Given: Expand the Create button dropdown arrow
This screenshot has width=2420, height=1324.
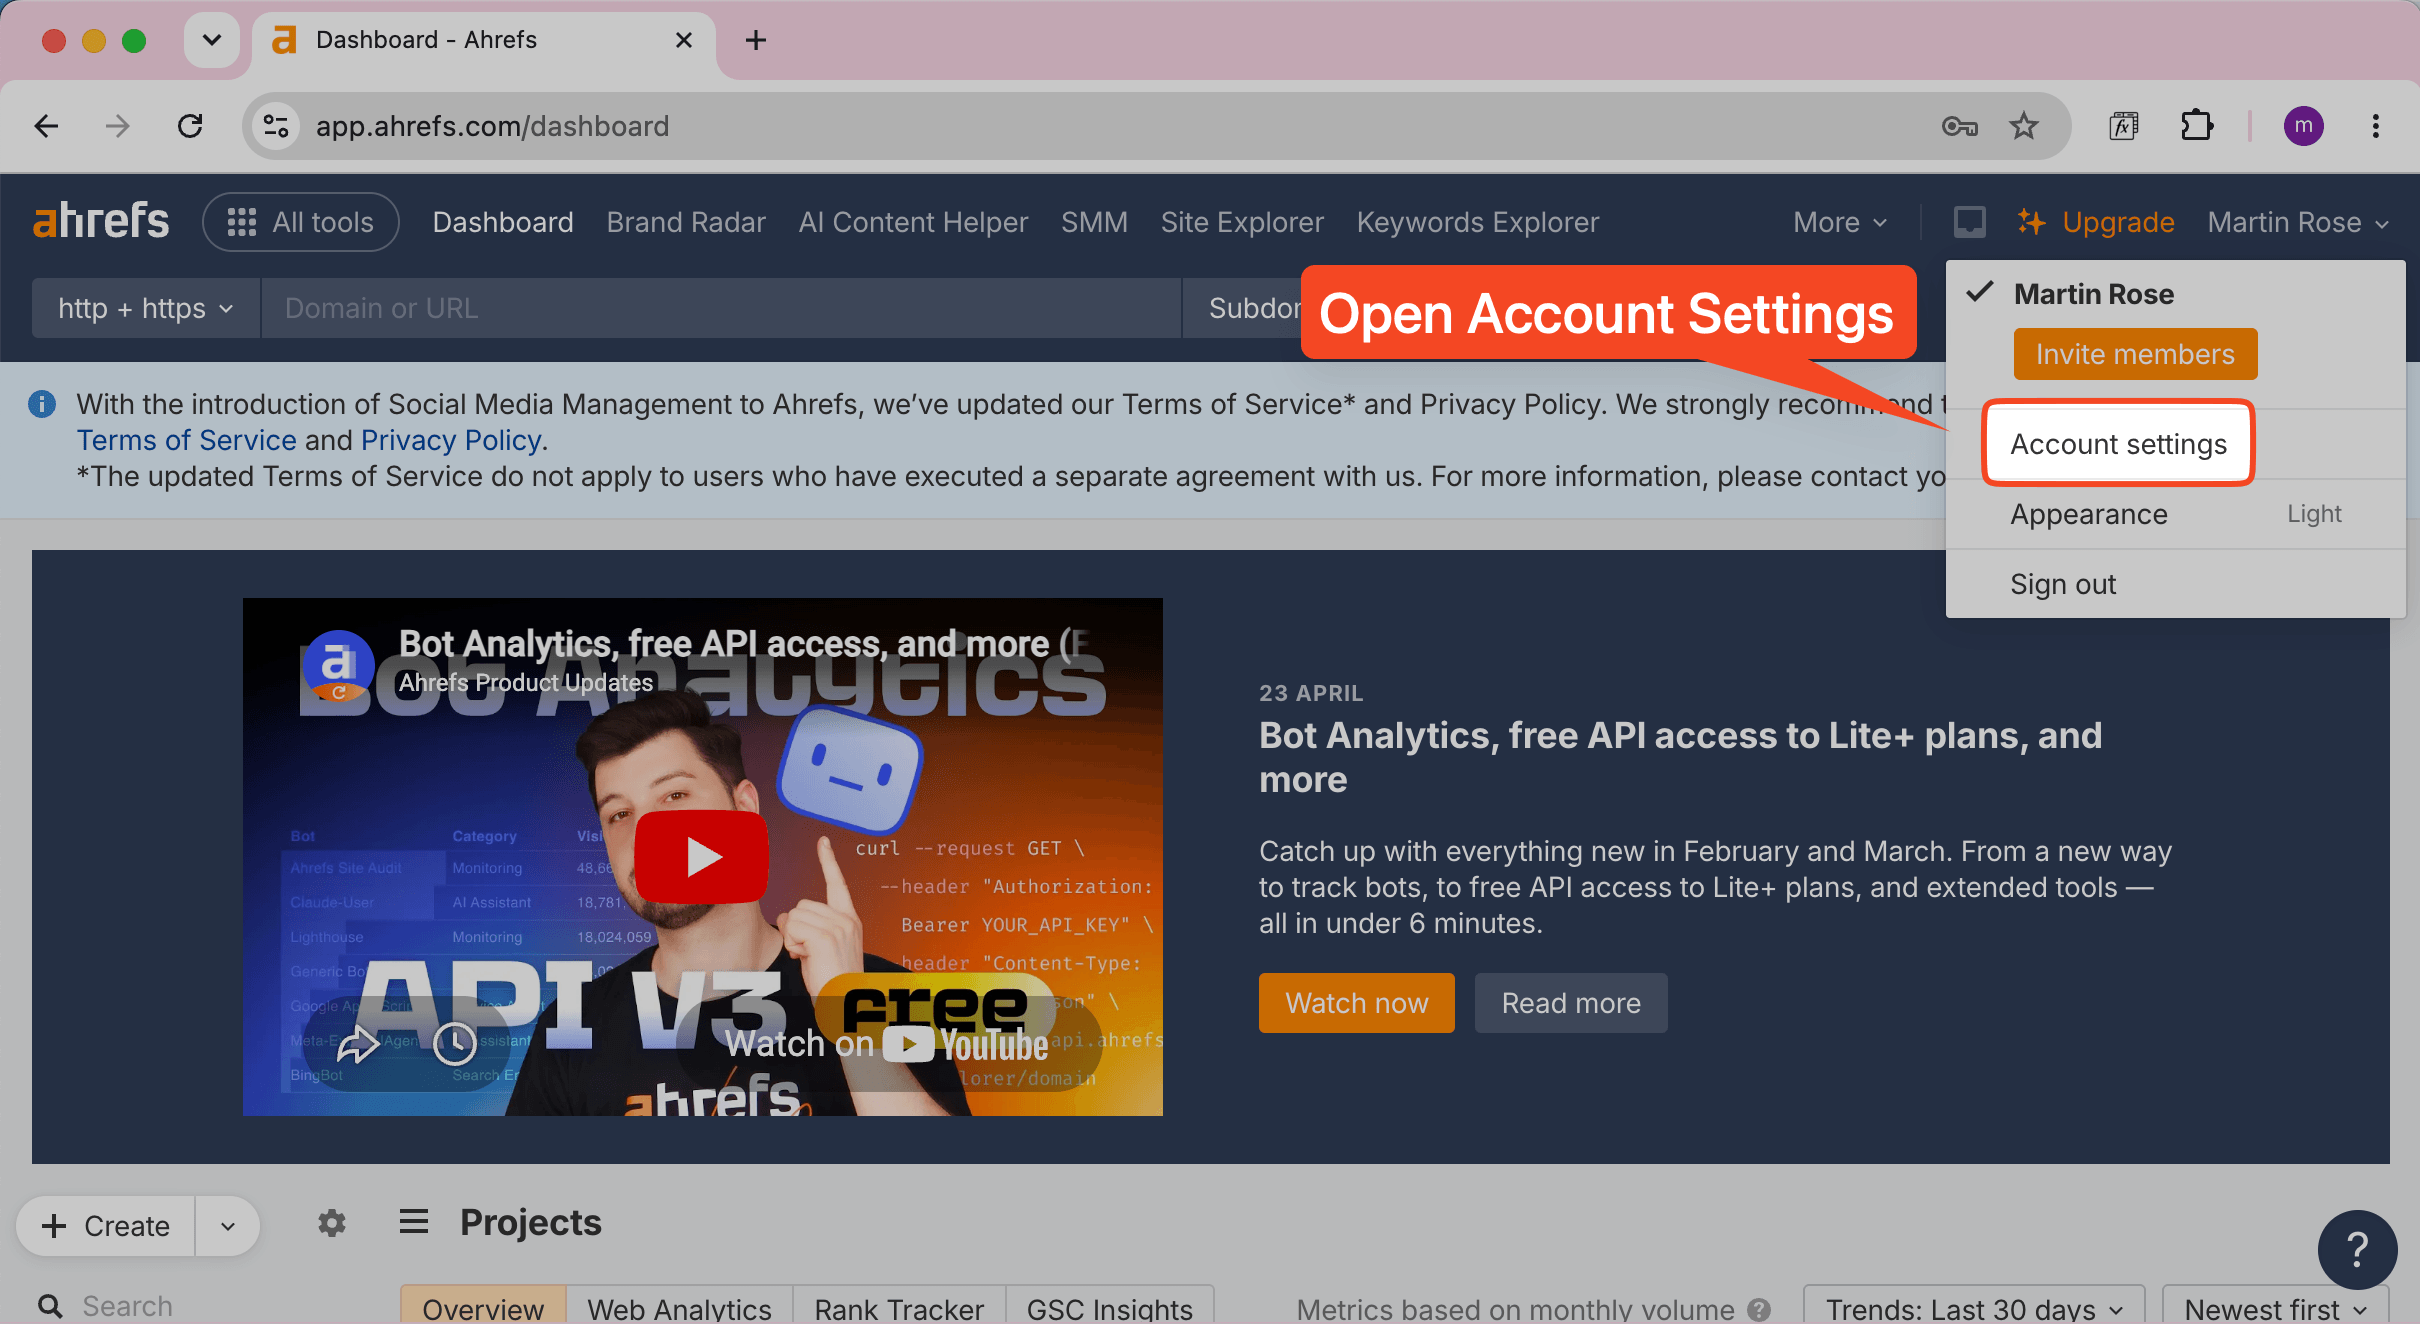Looking at the screenshot, I should tap(228, 1226).
